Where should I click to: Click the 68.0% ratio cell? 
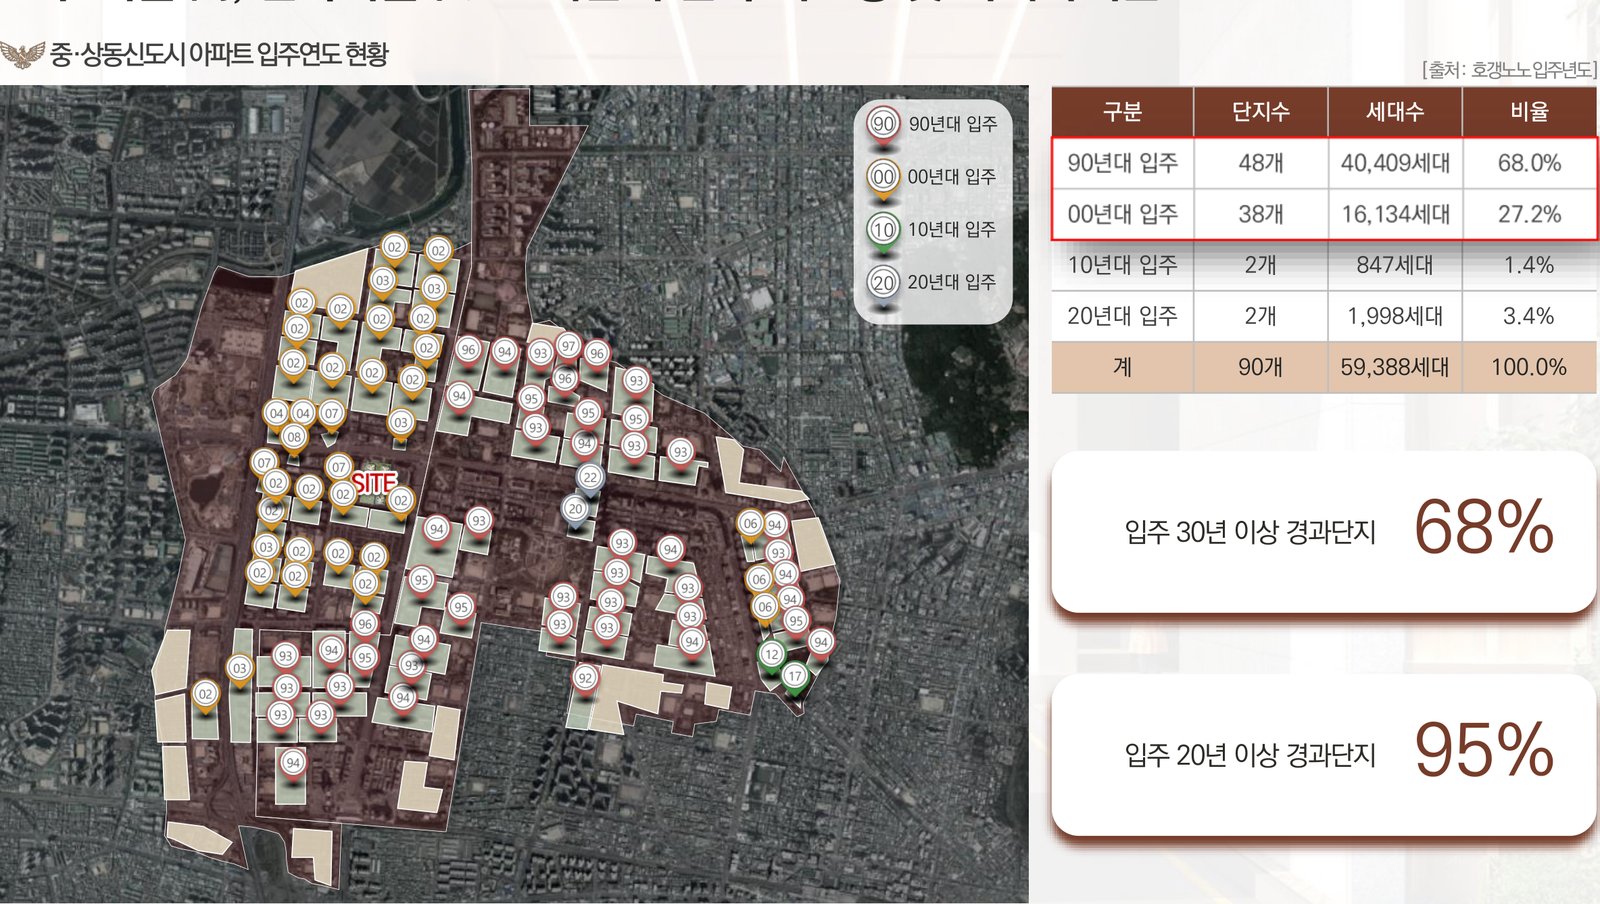pyautogui.click(x=1529, y=163)
